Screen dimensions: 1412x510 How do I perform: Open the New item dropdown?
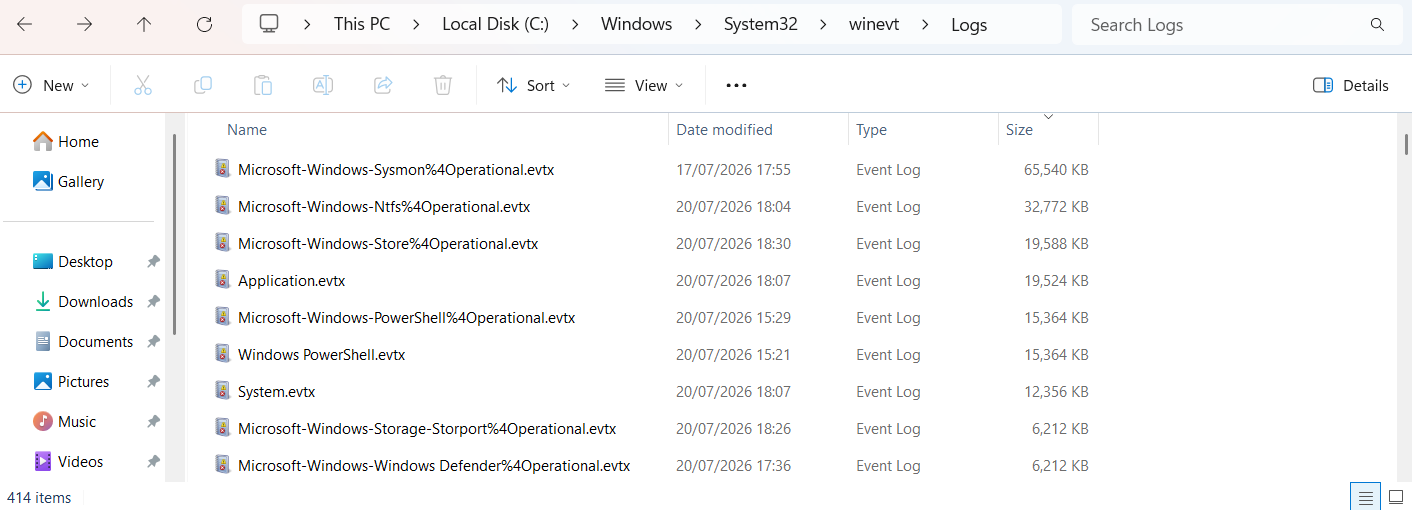tap(51, 85)
